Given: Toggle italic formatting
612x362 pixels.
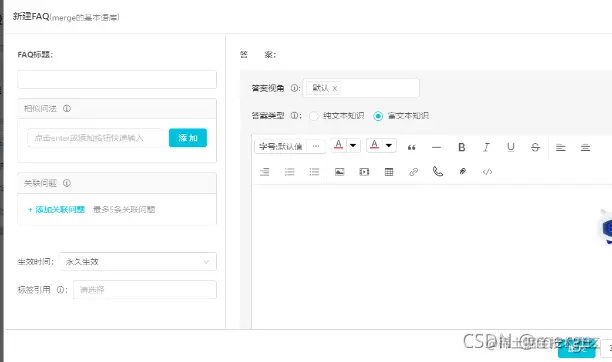Looking at the screenshot, I should 486,147.
